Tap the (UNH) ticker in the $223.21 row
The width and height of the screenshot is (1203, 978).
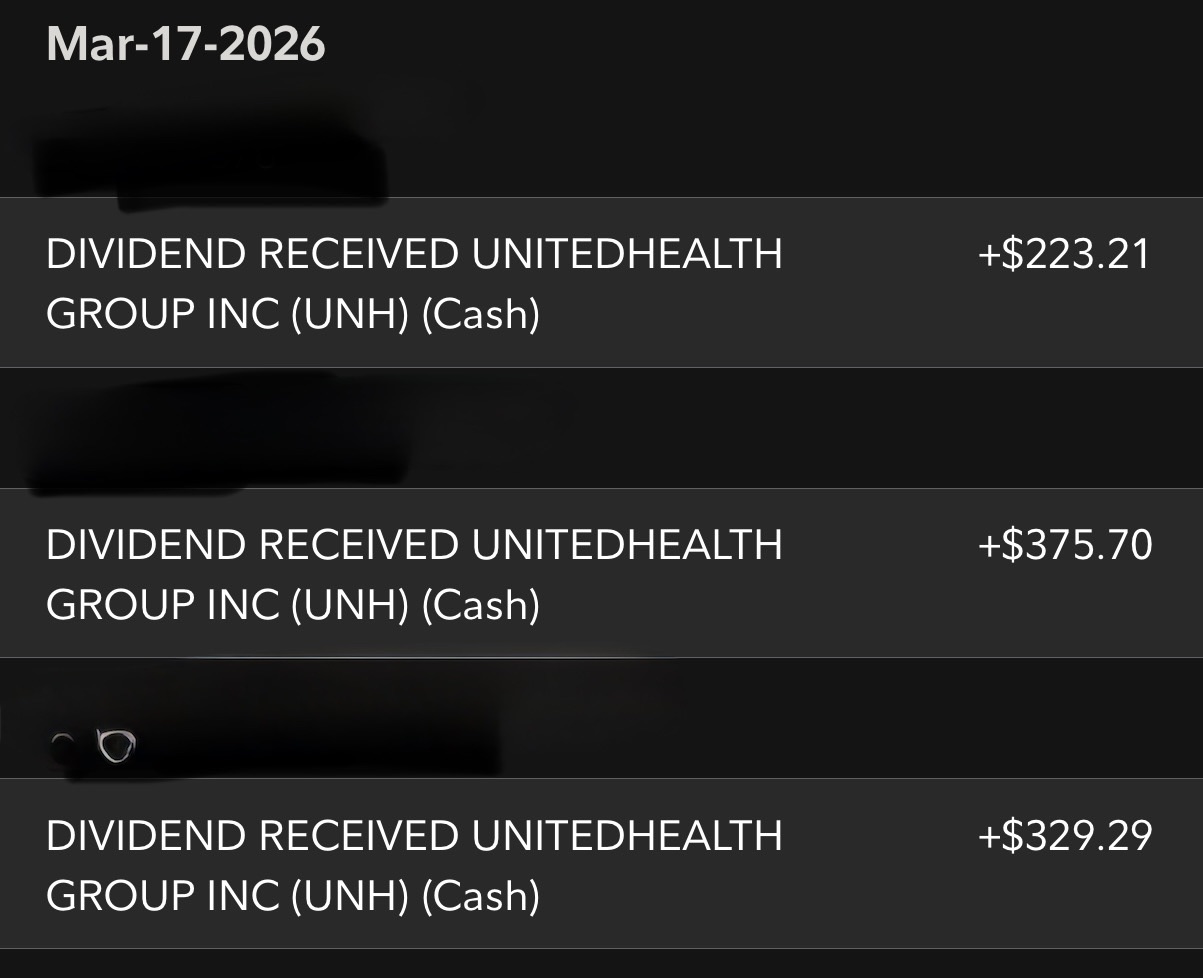tap(350, 315)
